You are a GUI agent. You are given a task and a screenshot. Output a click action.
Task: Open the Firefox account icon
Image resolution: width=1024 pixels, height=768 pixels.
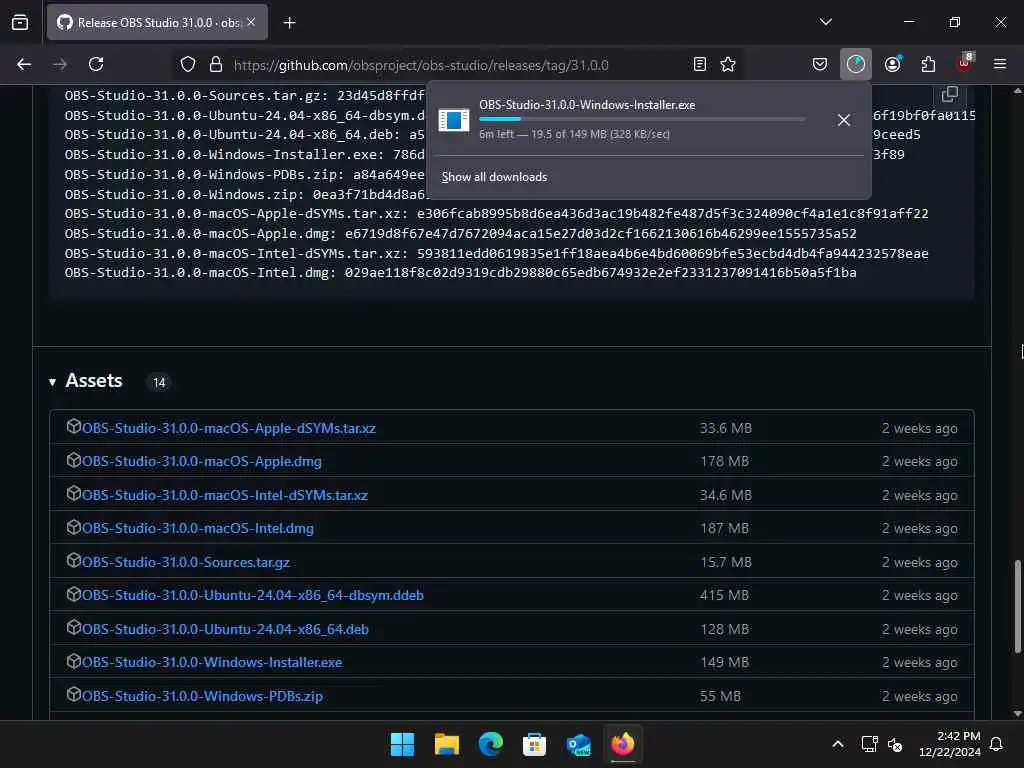pos(893,64)
